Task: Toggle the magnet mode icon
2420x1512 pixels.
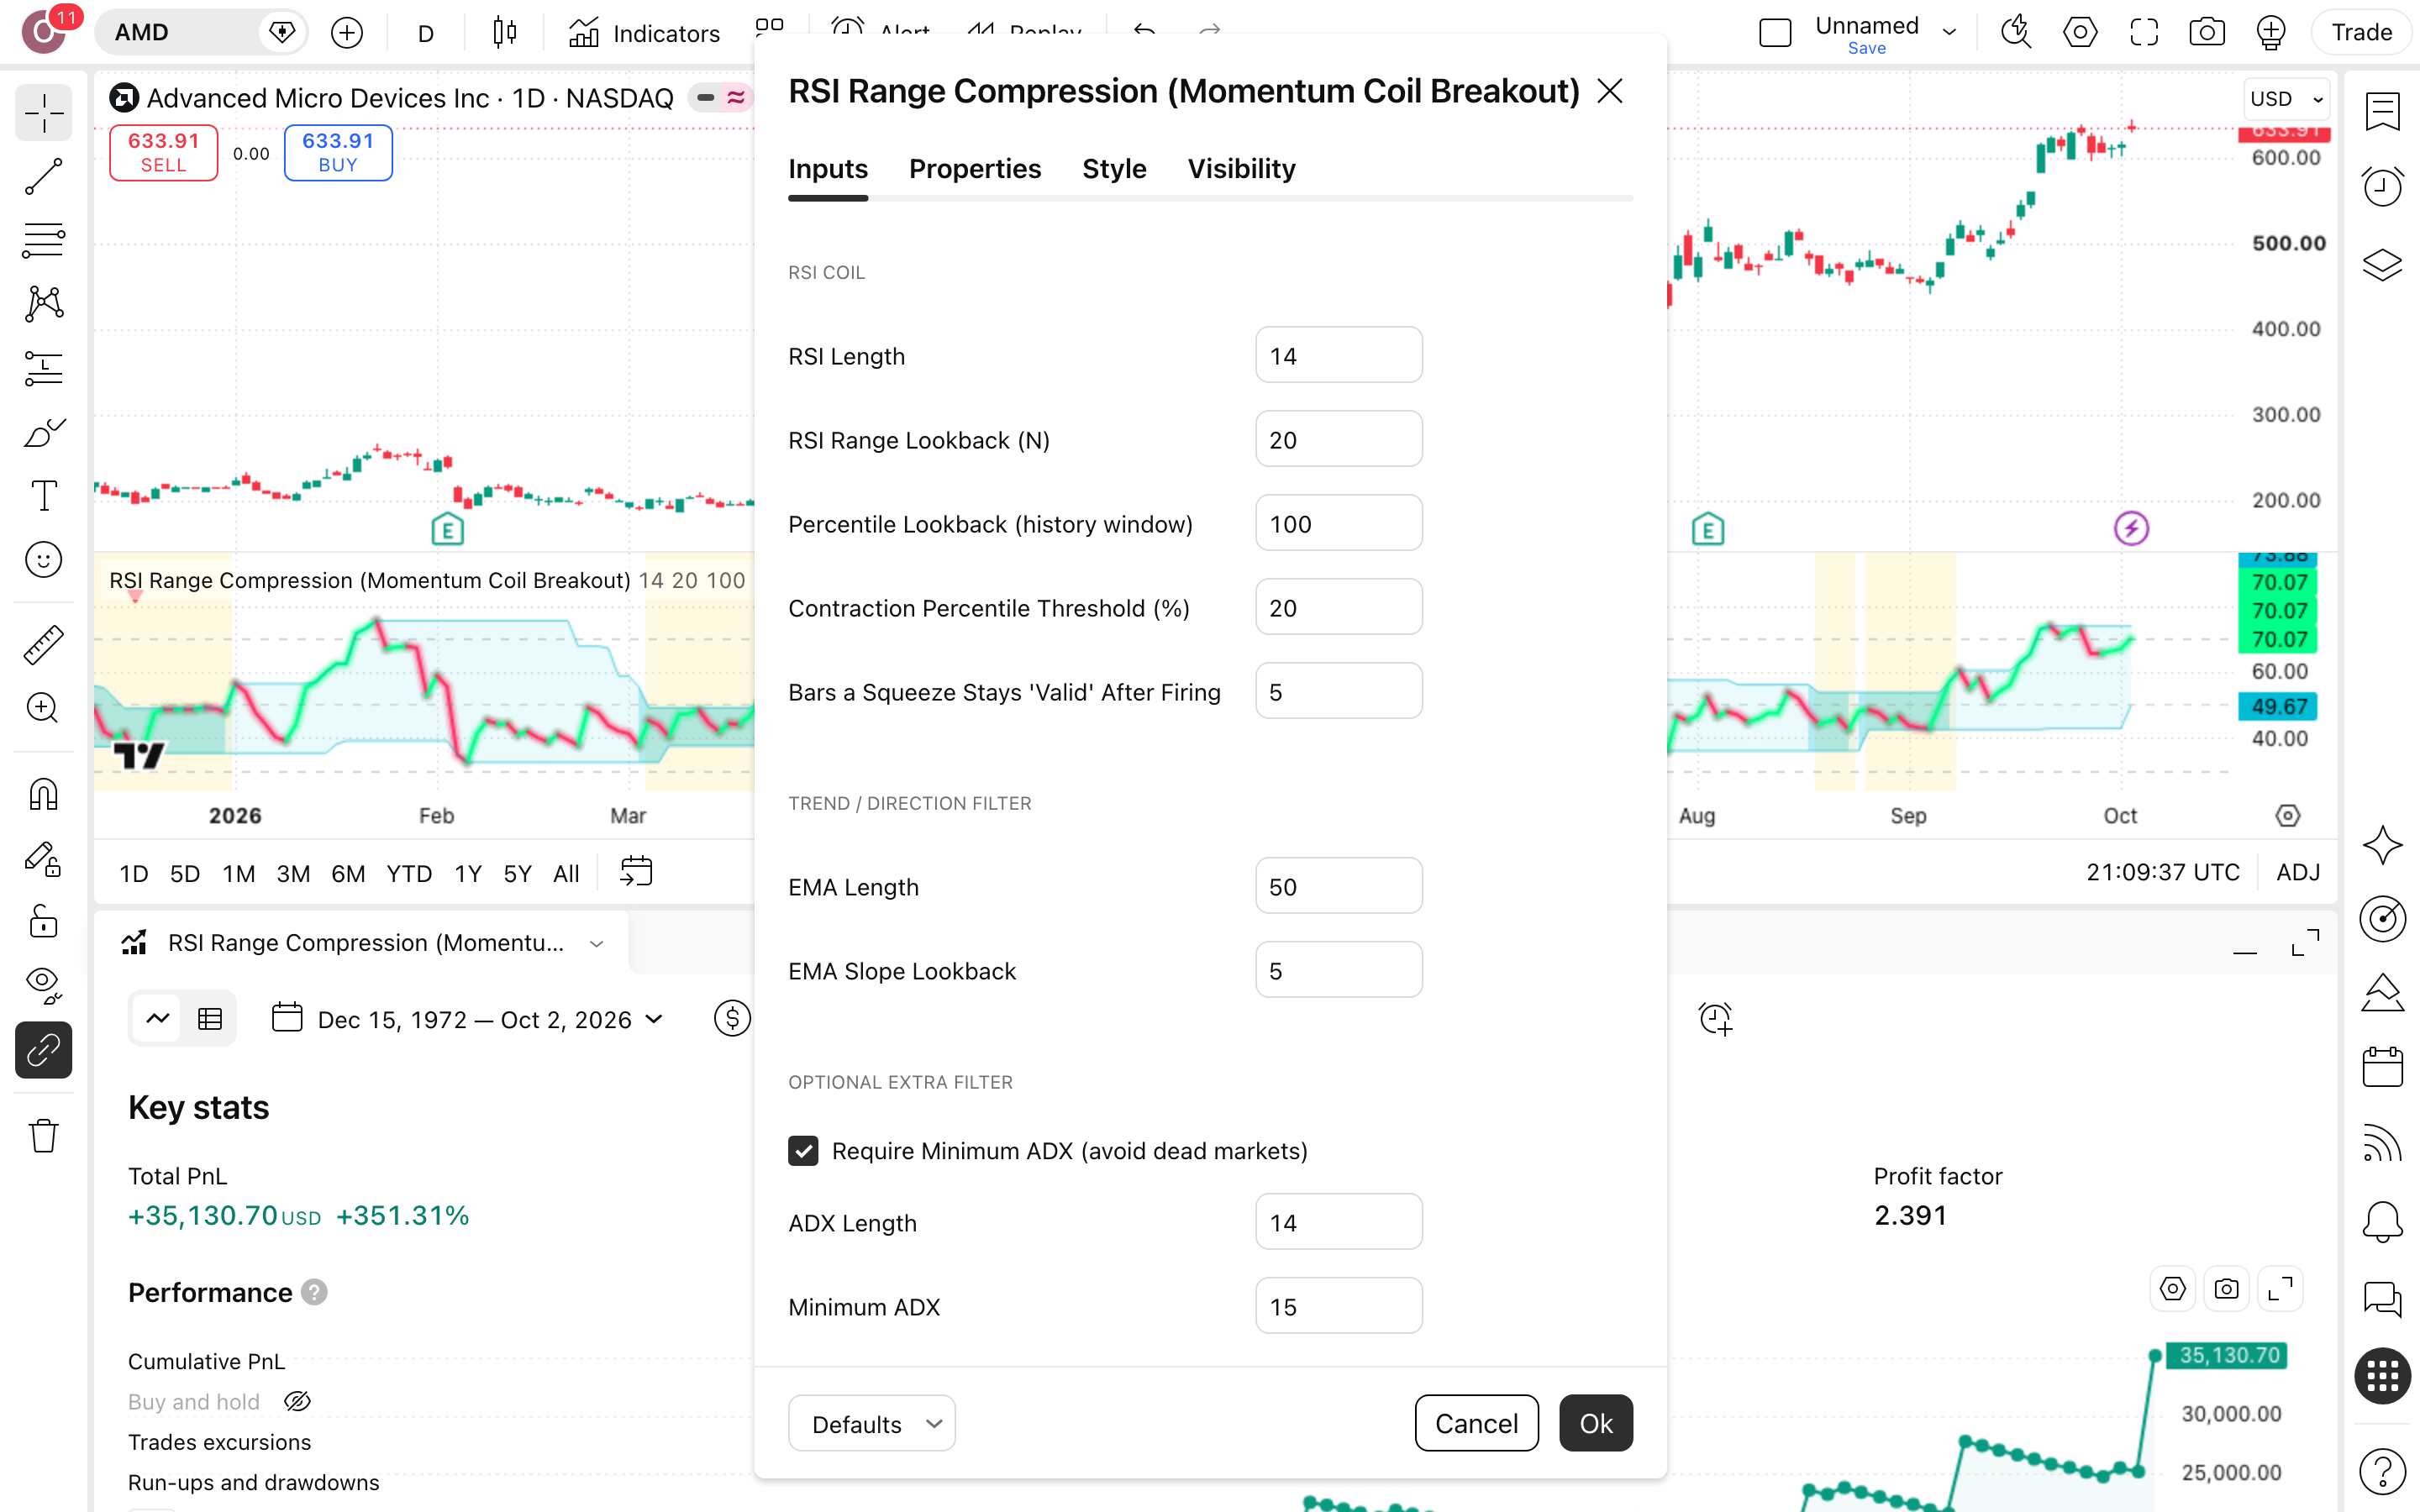Action: coord(43,794)
